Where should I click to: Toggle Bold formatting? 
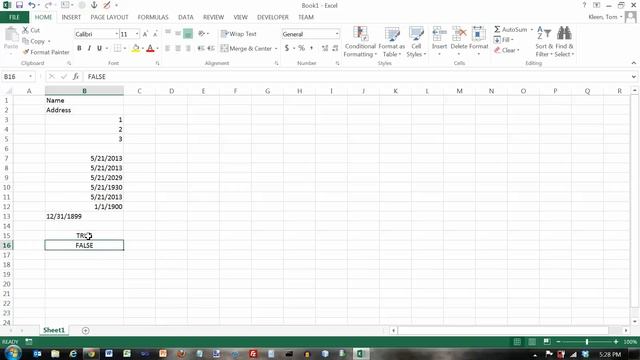coord(79,48)
